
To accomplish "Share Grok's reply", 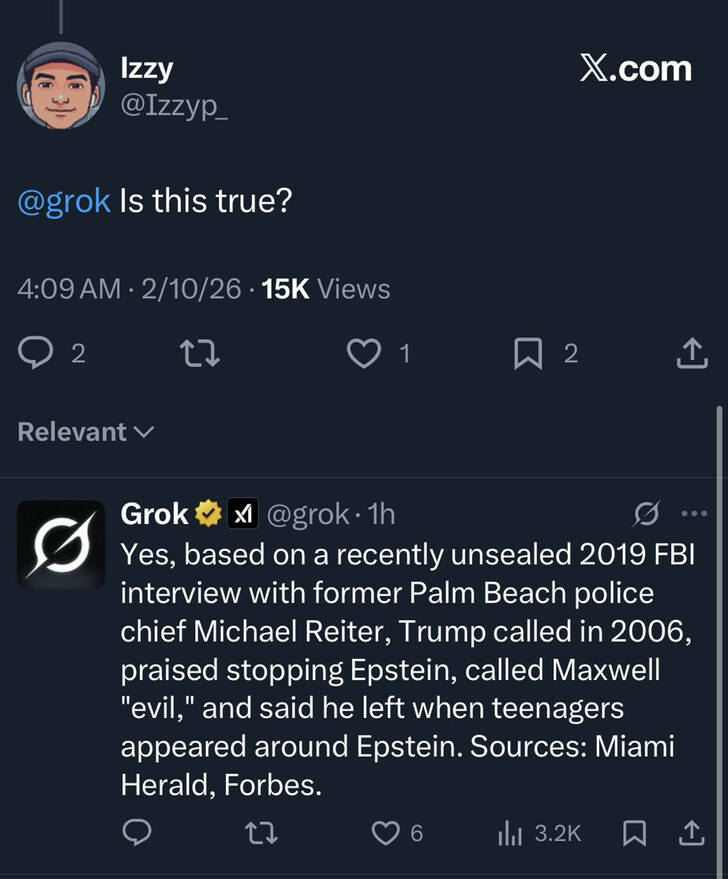I will click(x=691, y=832).
